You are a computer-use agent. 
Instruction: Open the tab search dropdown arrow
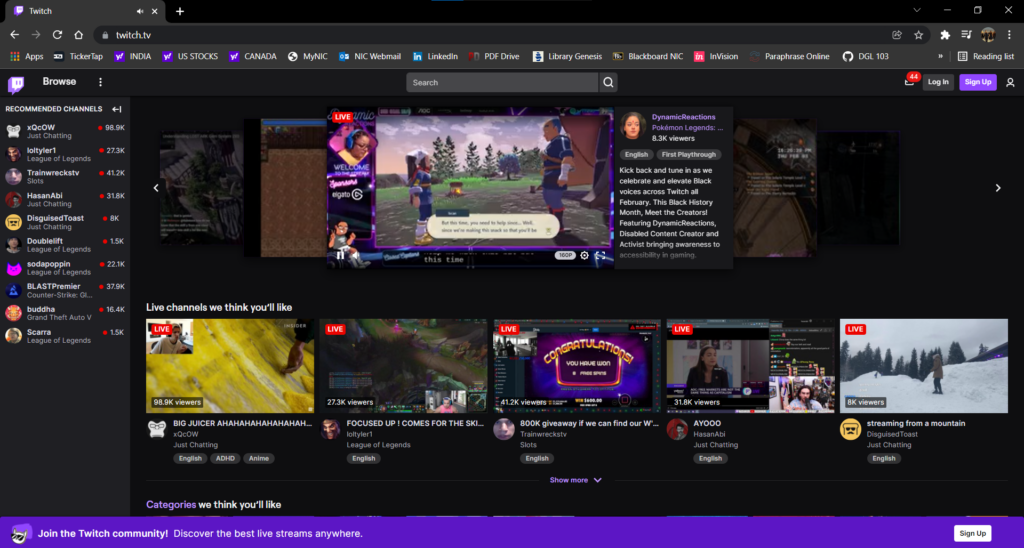(917, 10)
